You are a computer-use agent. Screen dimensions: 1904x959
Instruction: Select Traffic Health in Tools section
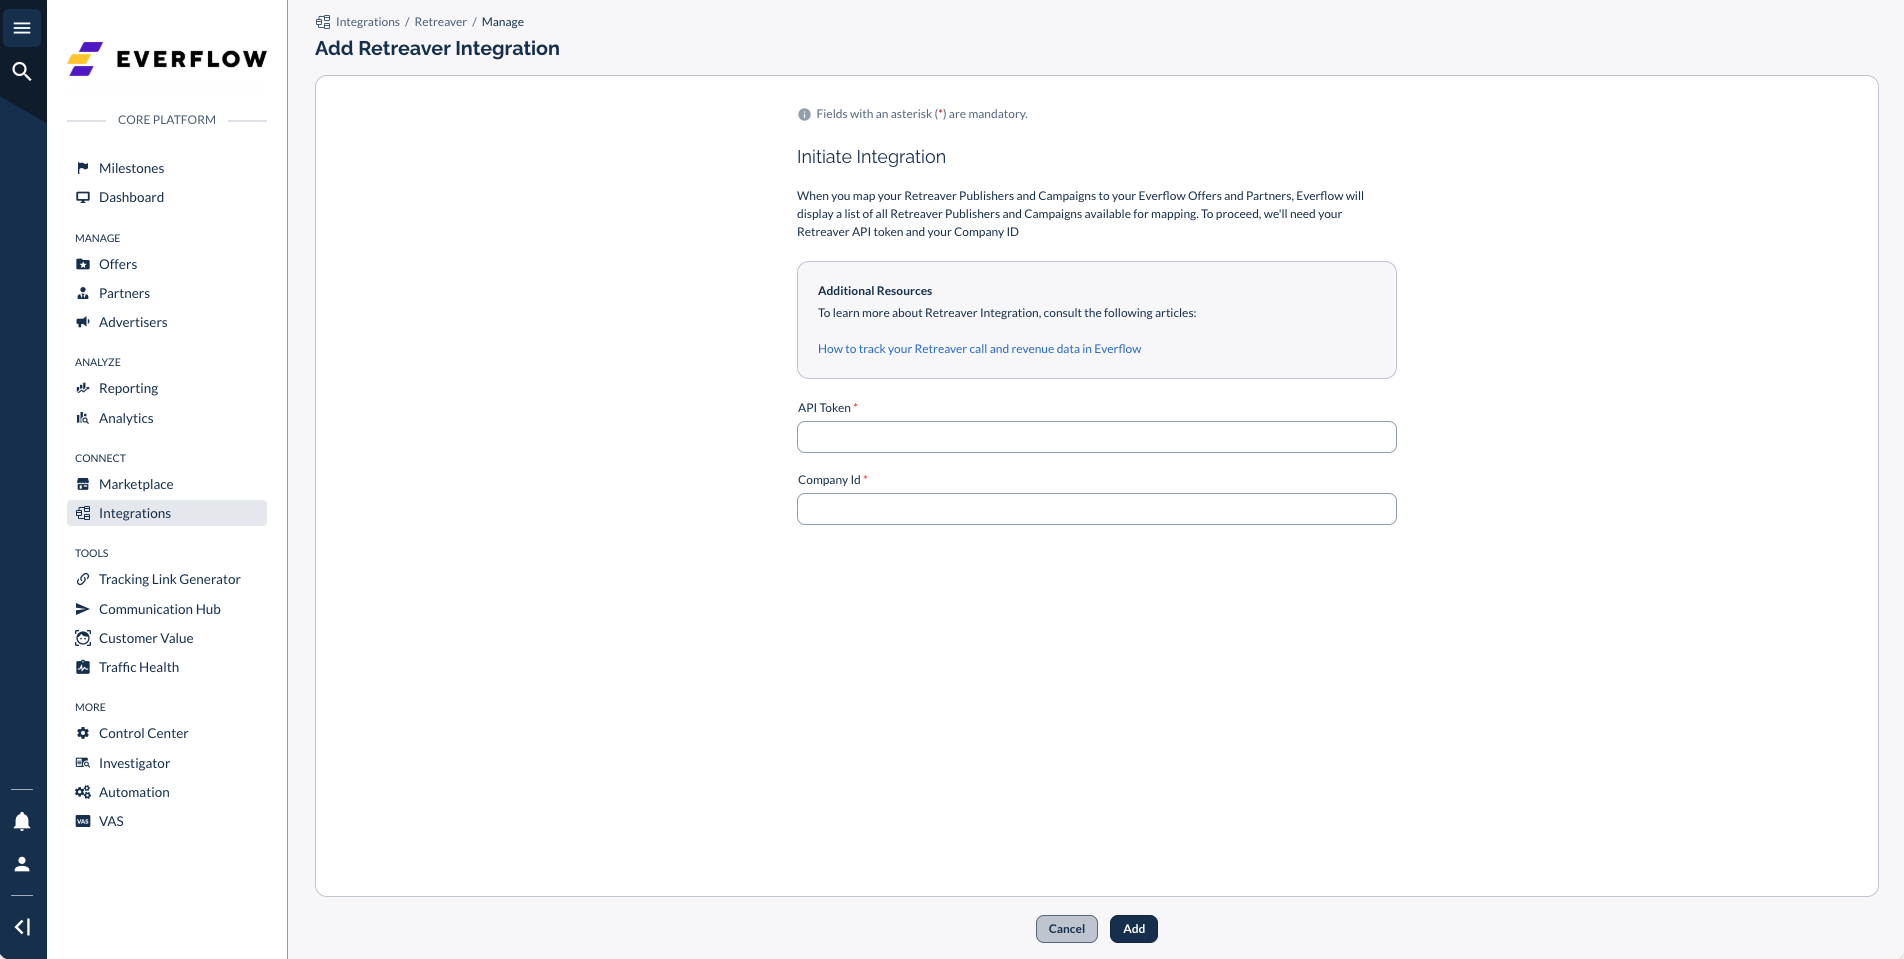click(139, 667)
